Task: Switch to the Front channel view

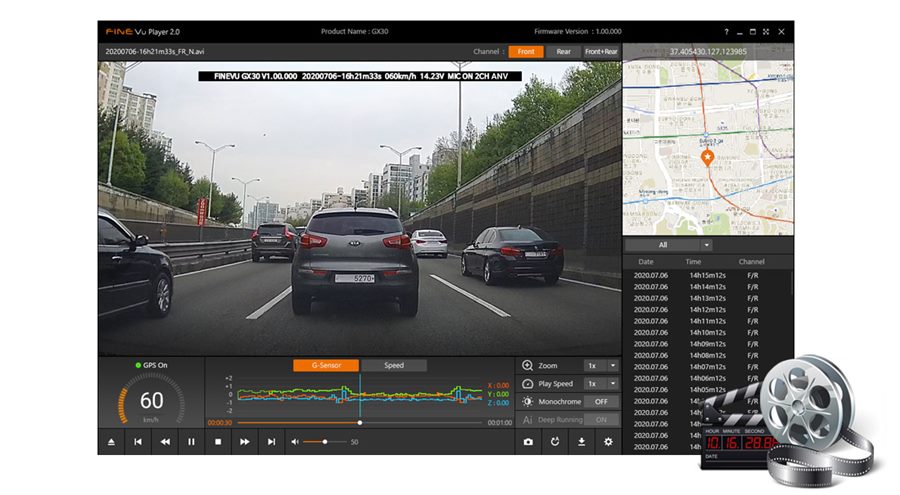Action: pos(526,52)
